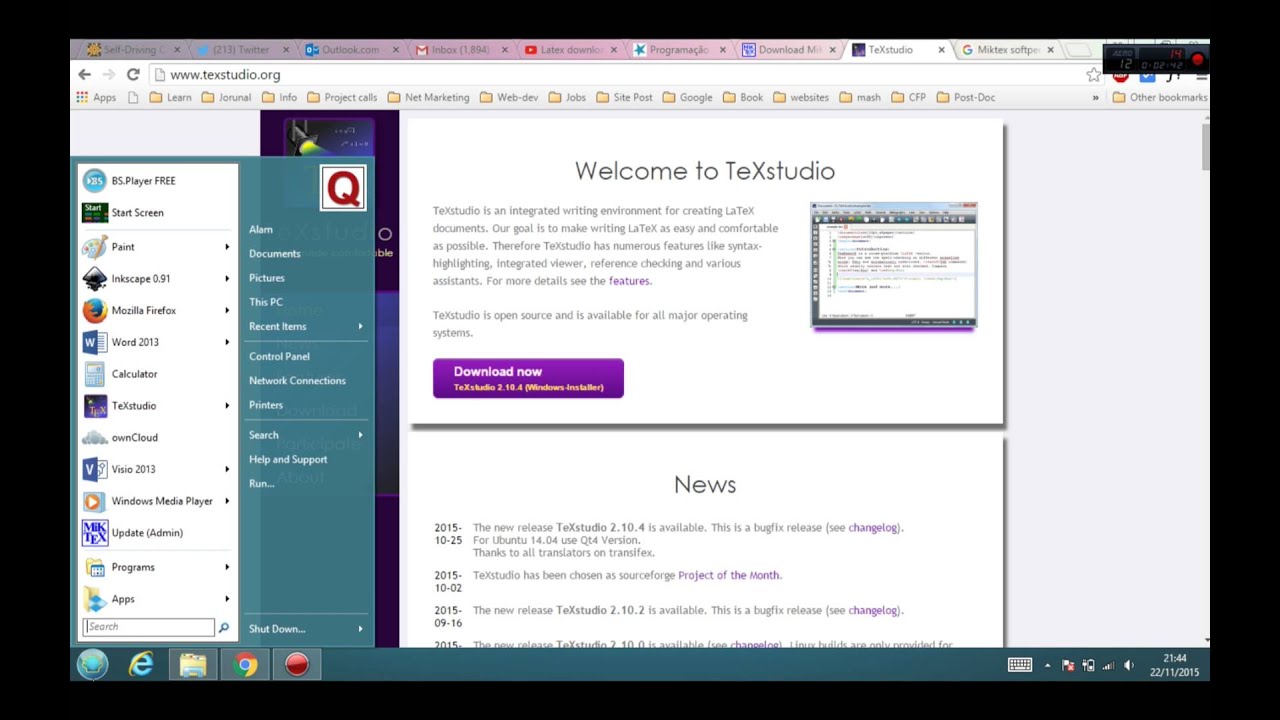
Task: Open the on-screen keyboard tray icon
Action: click(1020, 665)
